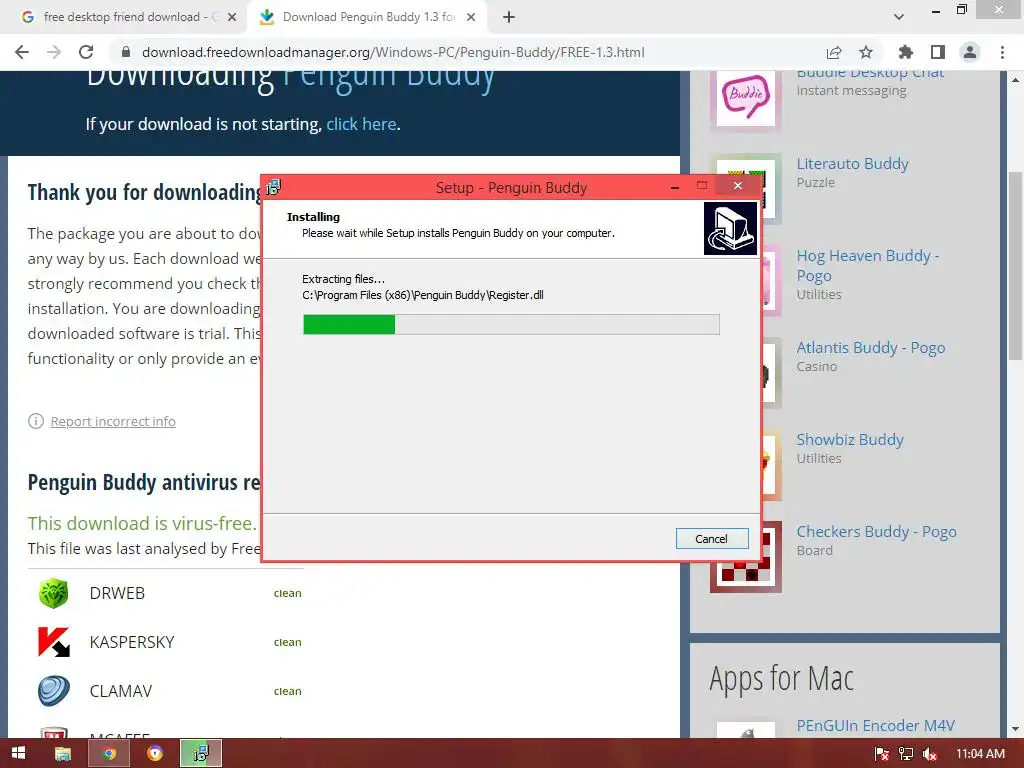Reload the page with the refresh icon
The width and height of the screenshot is (1024, 768).
click(86, 52)
